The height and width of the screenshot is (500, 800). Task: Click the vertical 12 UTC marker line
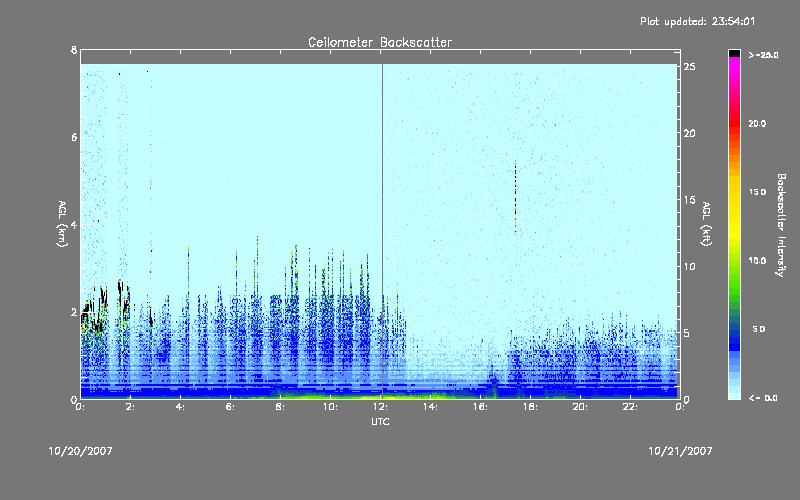pyautogui.click(x=382, y=230)
